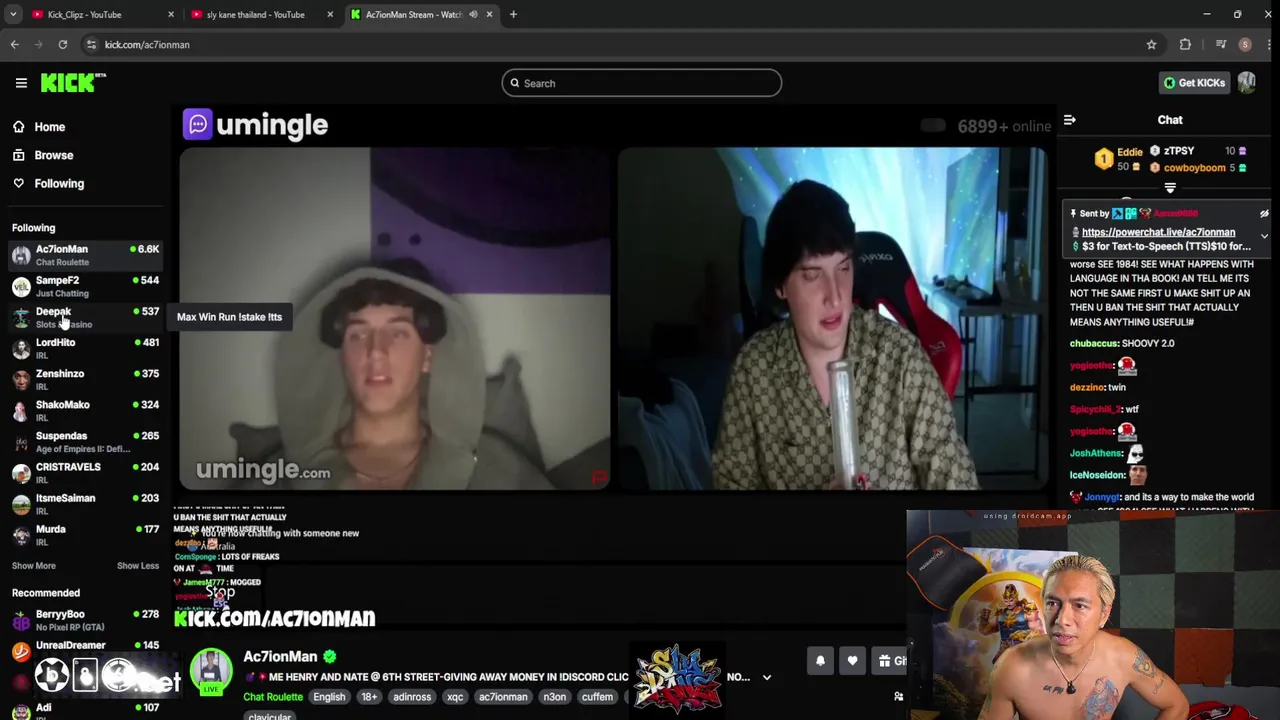Click the Eddie top gifter entry
The width and height of the screenshot is (1280, 720).
(1117, 158)
